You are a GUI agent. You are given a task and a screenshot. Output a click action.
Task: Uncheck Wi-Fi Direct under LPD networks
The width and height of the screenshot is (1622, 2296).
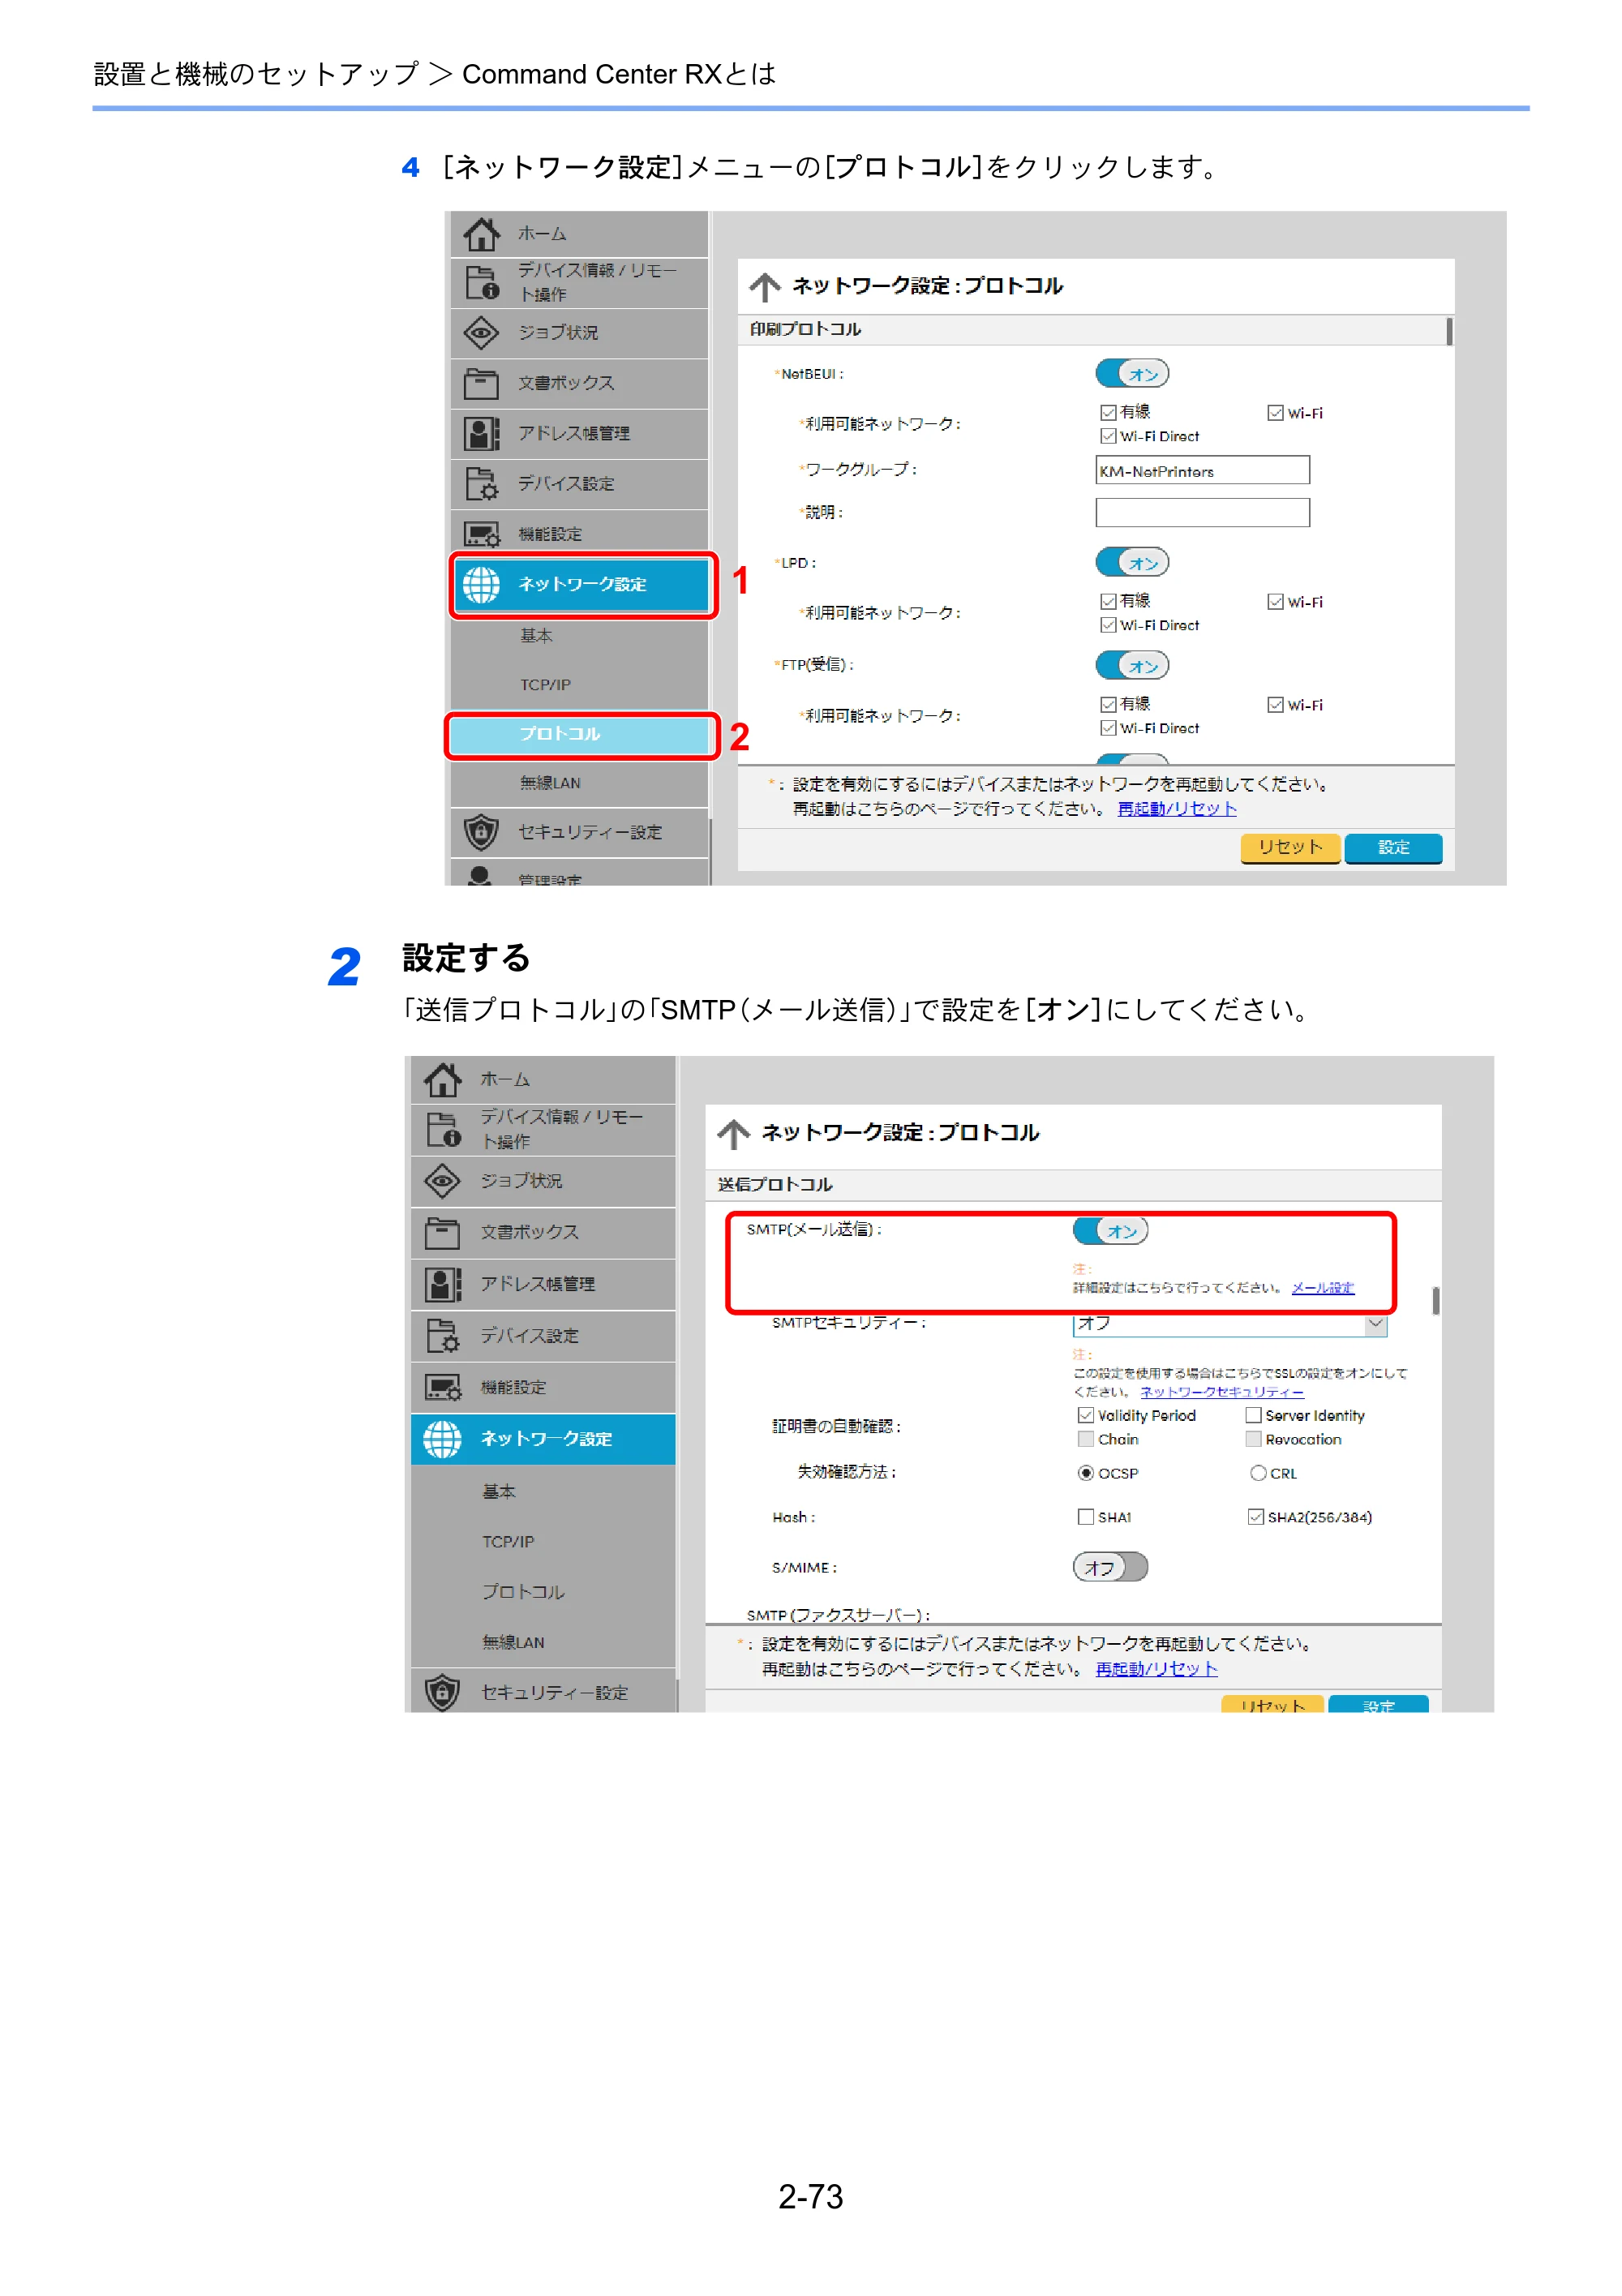[1108, 625]
